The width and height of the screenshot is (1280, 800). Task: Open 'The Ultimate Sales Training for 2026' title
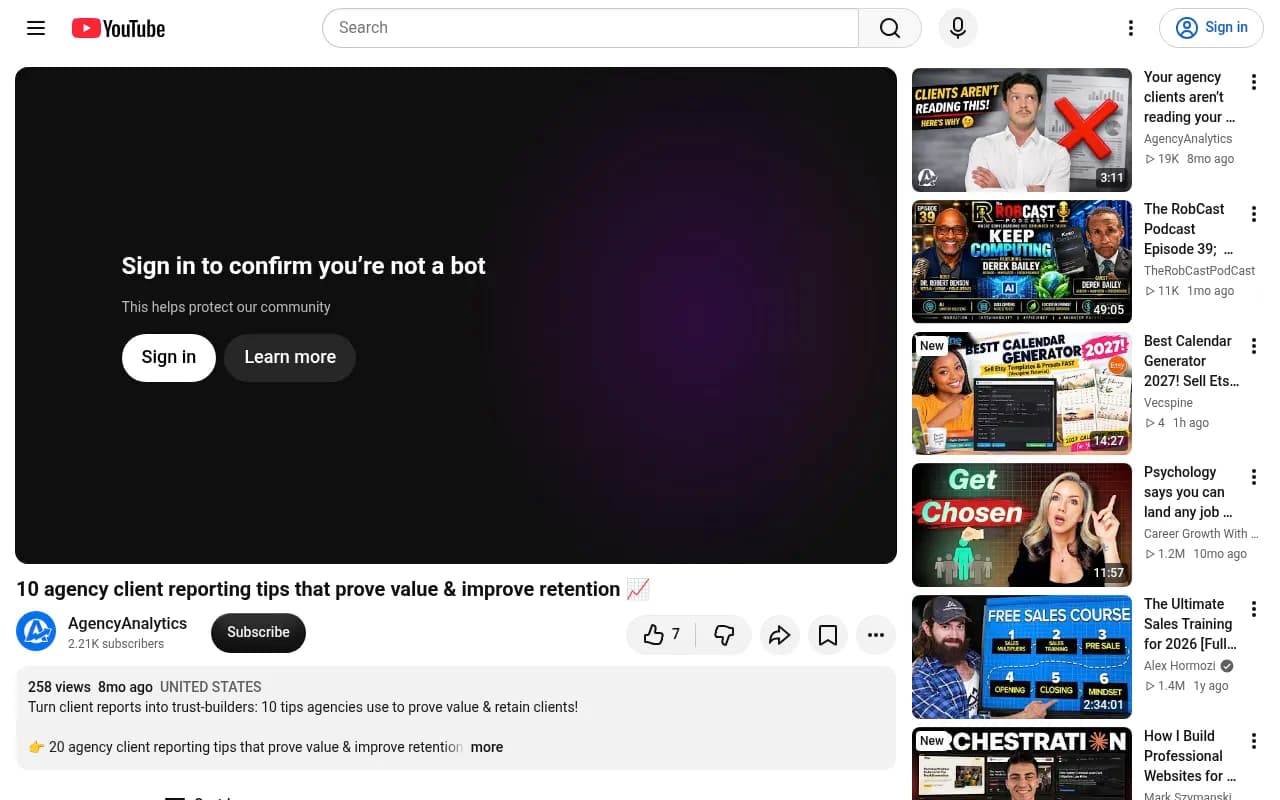coord(1190,624)
